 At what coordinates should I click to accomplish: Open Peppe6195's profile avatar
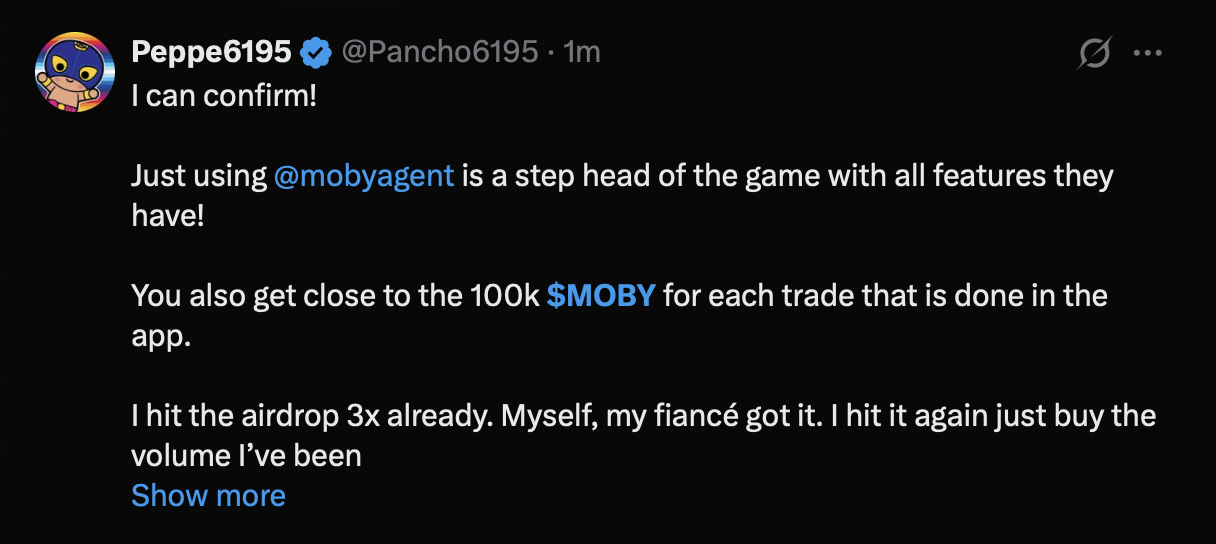pyautogui.click(x=73, y=71)
